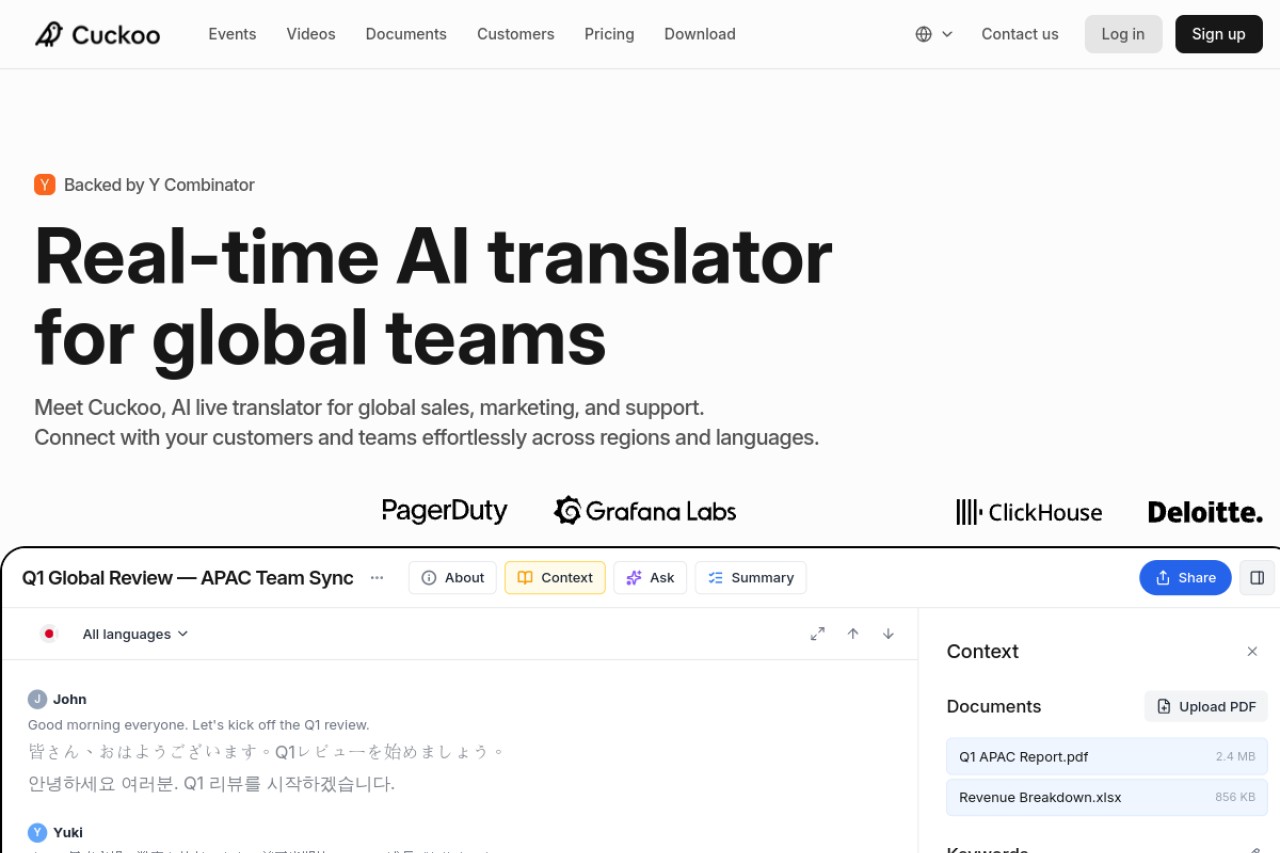The width and height of the screenshot is (1280, 853).
Task: Toggle the sidebar panel icon next to Share
Action: [1257, 578]
